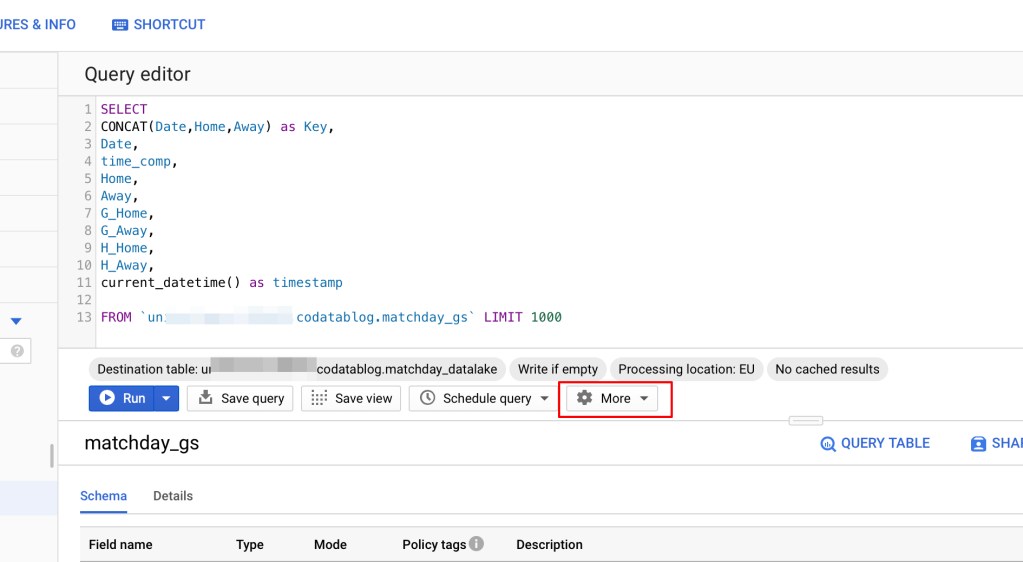
Task: Click the download icon on Save query
Action: click(x=206, y=397)
